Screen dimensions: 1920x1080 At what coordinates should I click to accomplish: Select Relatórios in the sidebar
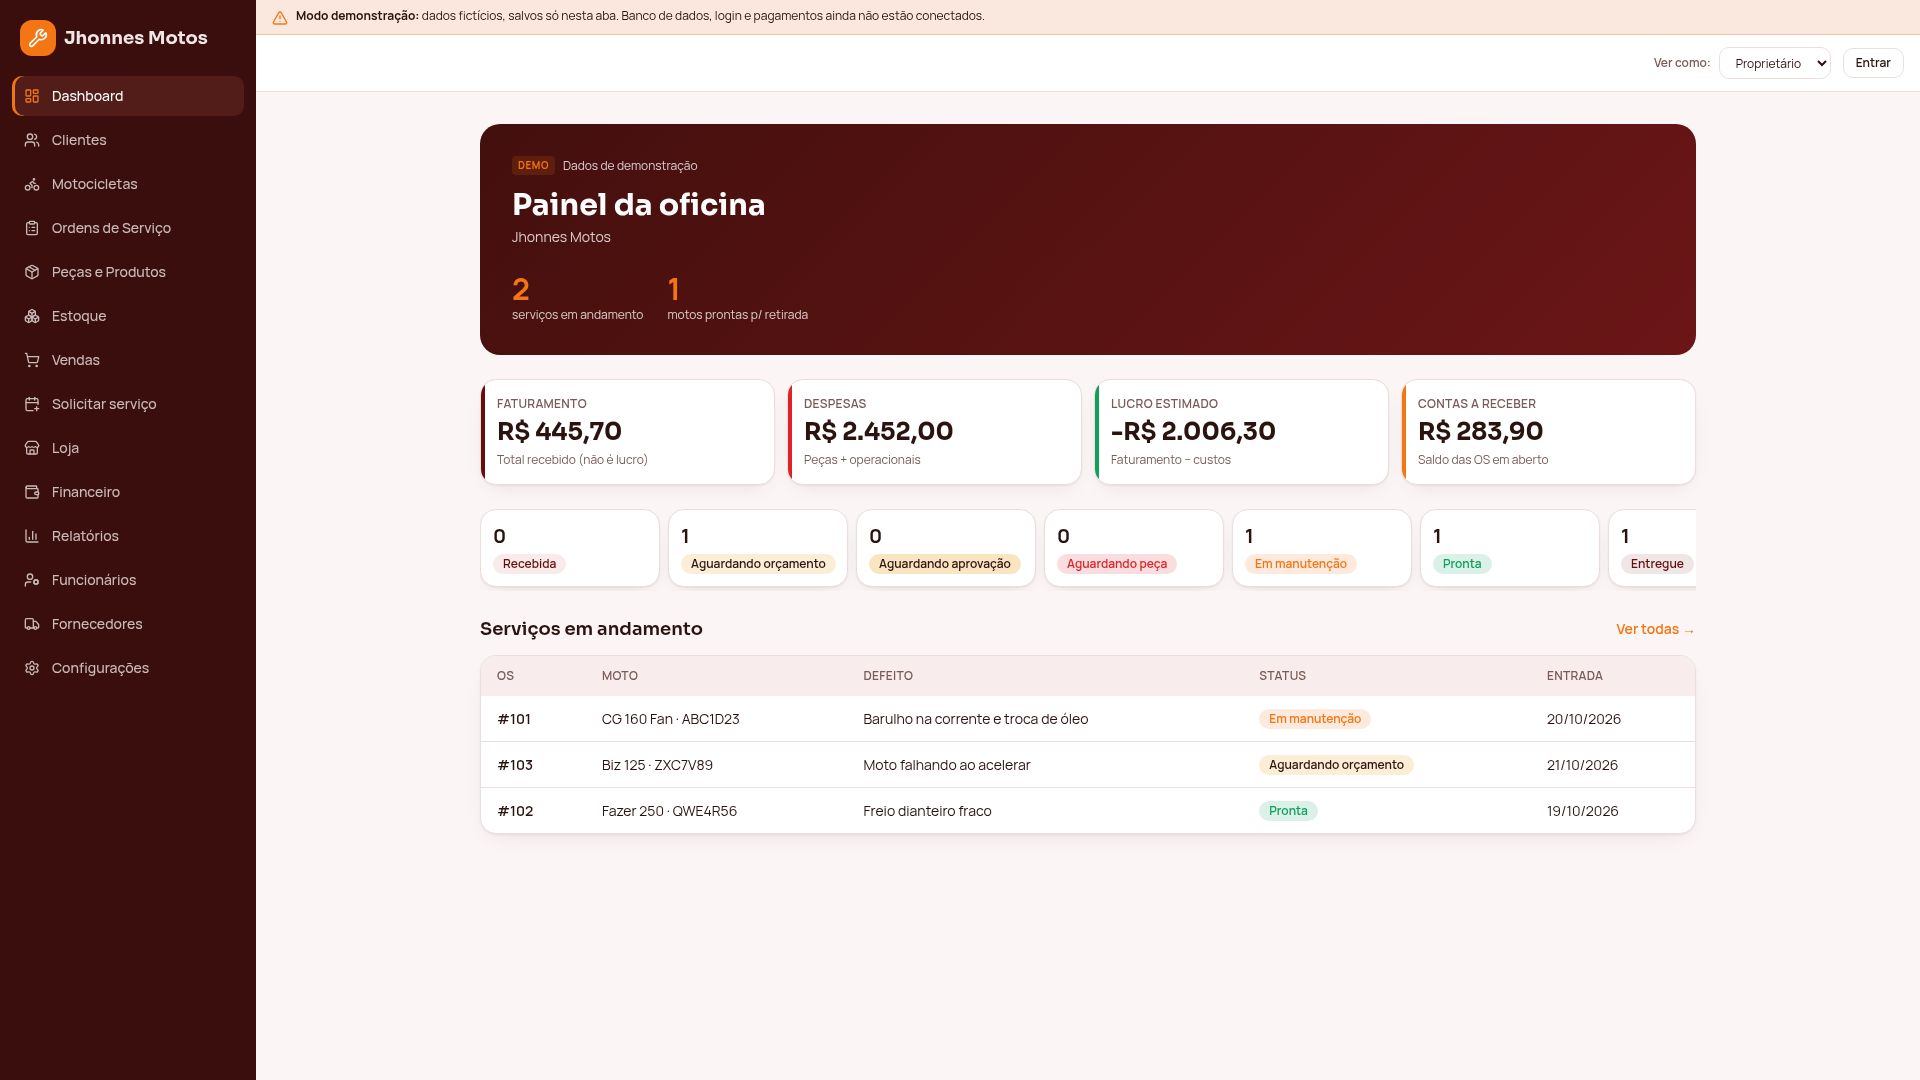[x=128, y=536]
